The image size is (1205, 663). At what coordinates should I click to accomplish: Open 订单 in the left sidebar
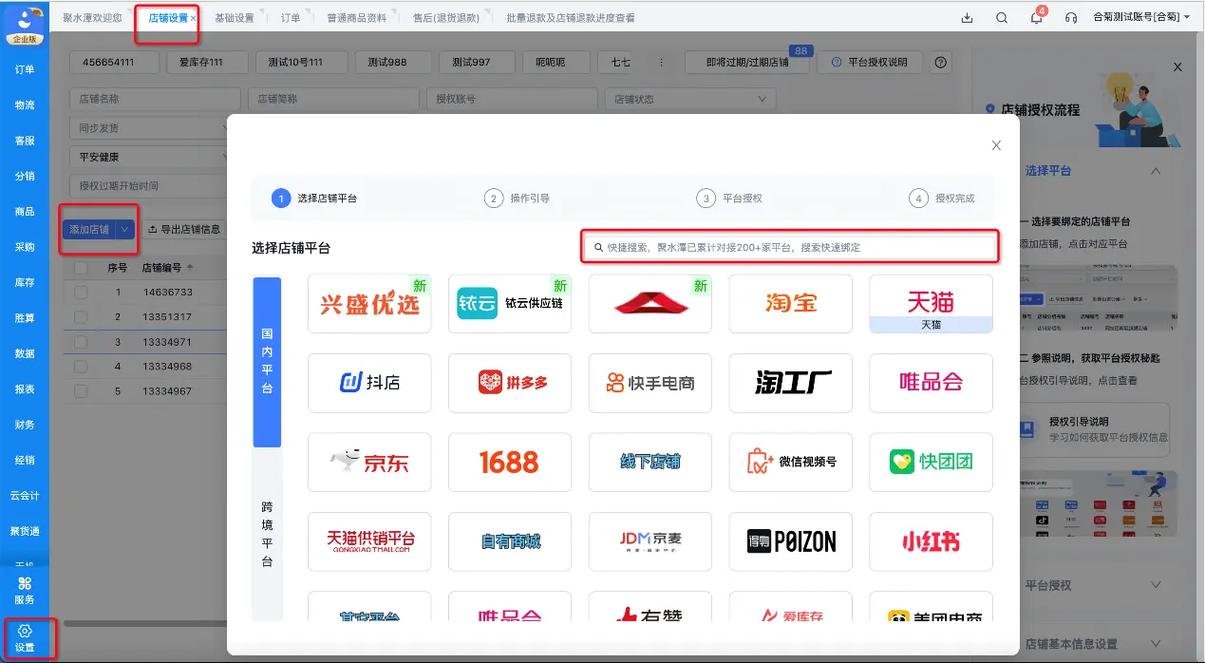[x=25, y=69]
